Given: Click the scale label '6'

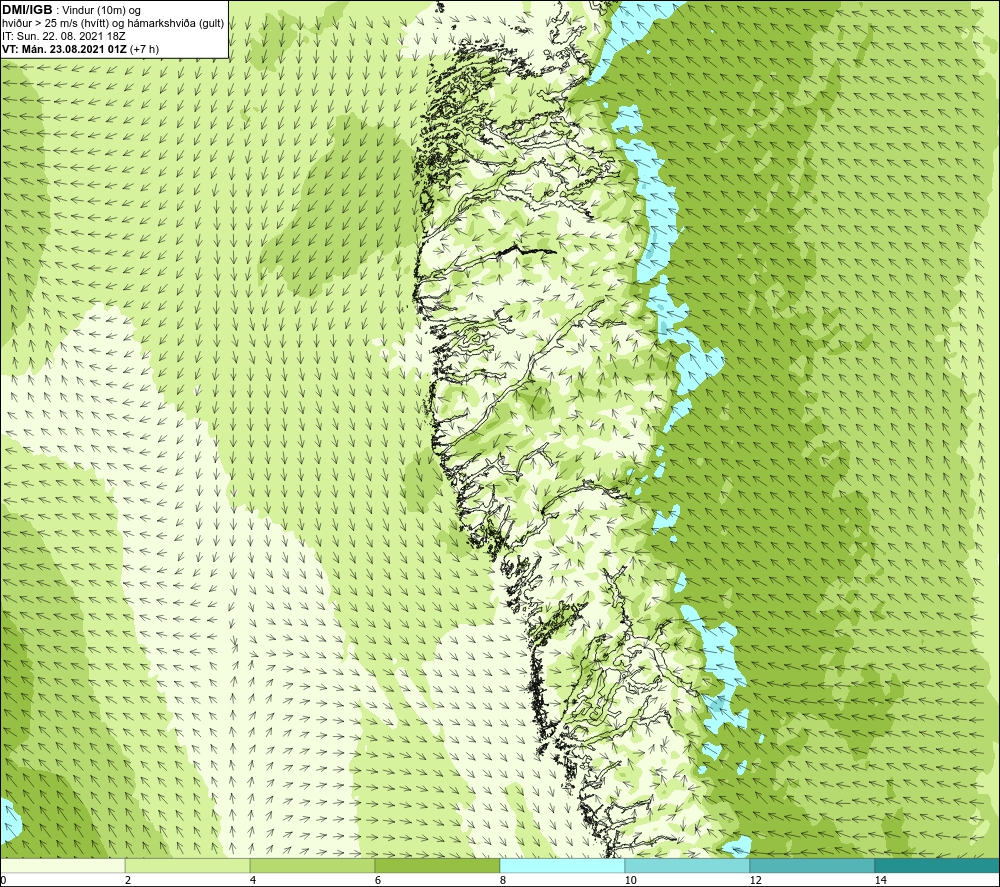Looking at the screenshot, I should 378,881.
